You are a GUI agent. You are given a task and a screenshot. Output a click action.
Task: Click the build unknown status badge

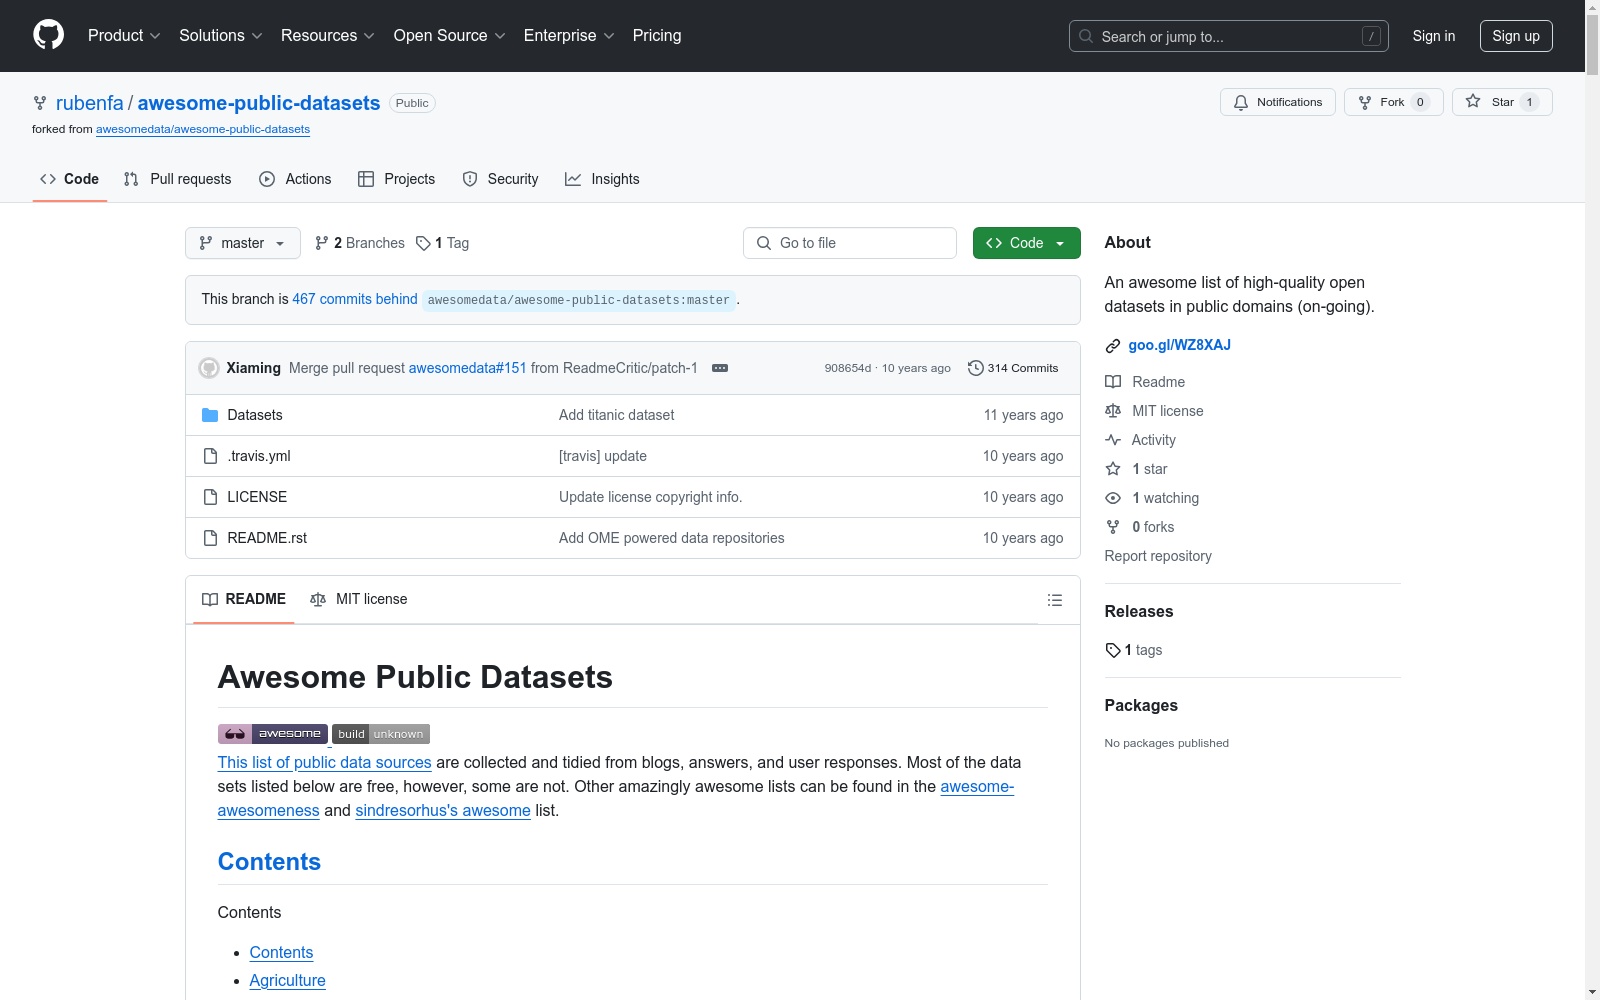point(381,733)
